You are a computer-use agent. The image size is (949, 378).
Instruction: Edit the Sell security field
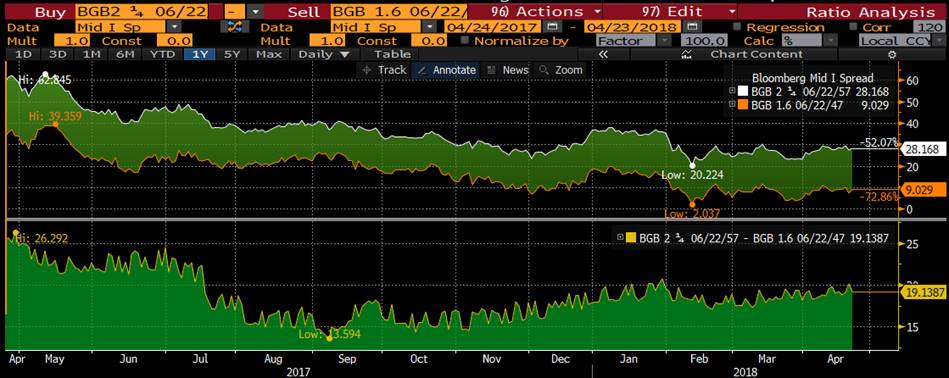(399, 12)
